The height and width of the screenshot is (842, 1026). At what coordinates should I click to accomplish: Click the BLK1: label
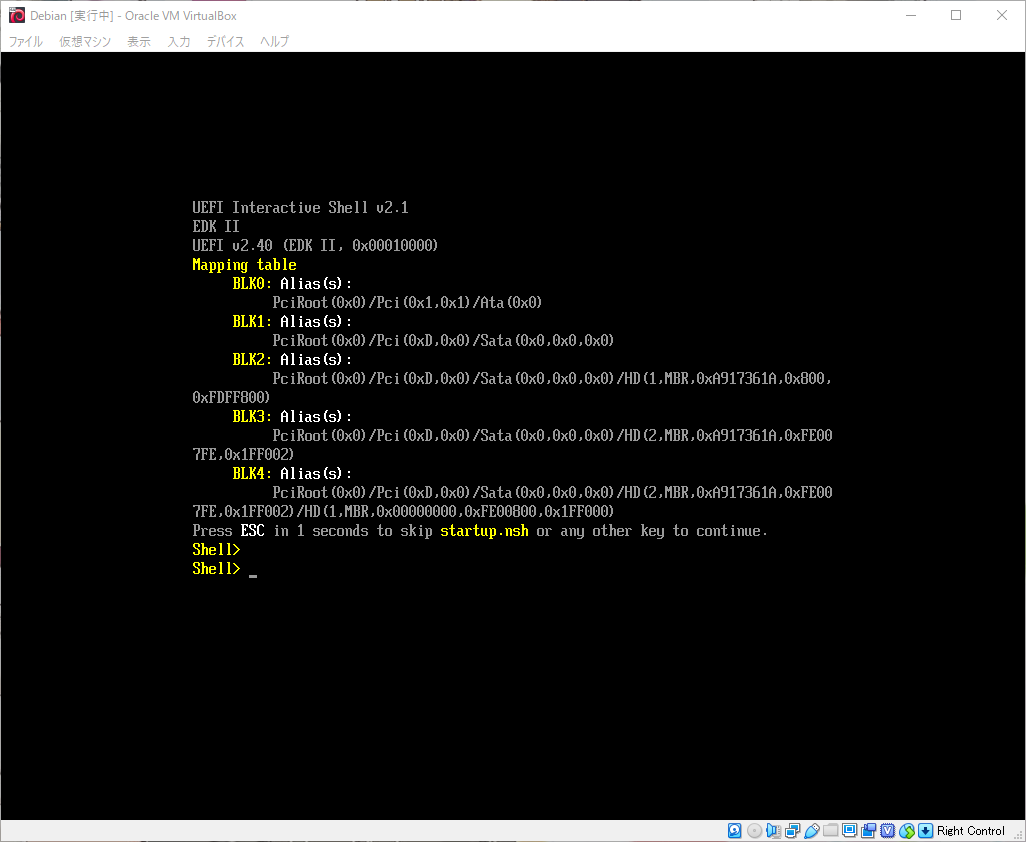tap(252, 321)
